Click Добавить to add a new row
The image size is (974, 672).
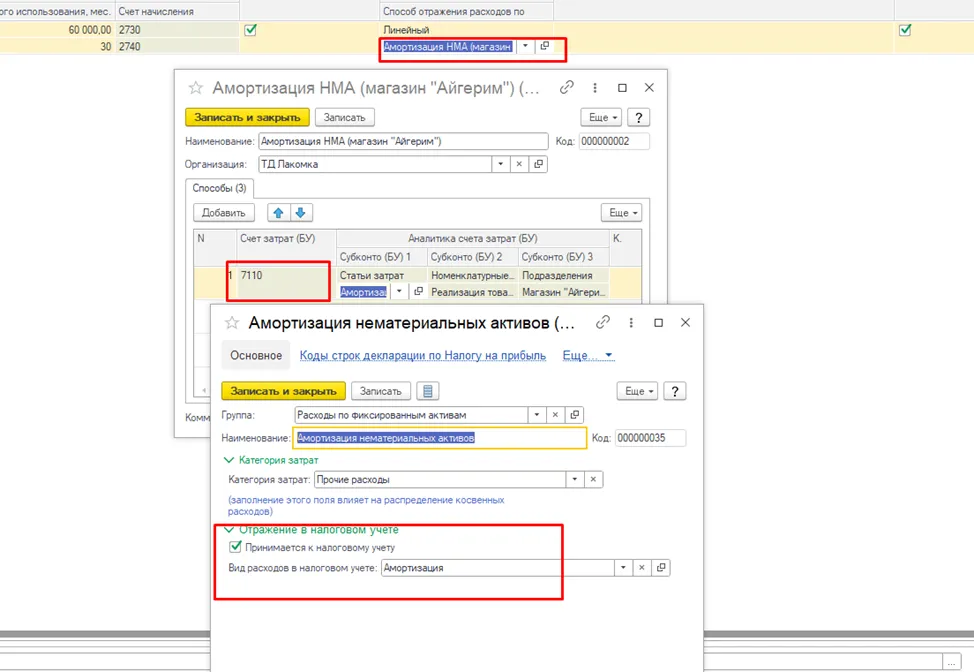tap(224, 213)
